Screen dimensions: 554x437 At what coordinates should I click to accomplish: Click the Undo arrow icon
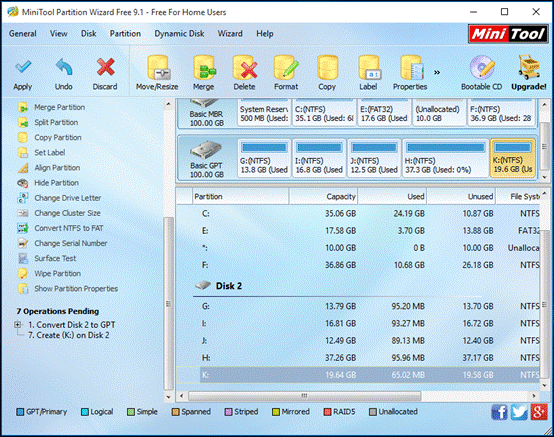64,67
